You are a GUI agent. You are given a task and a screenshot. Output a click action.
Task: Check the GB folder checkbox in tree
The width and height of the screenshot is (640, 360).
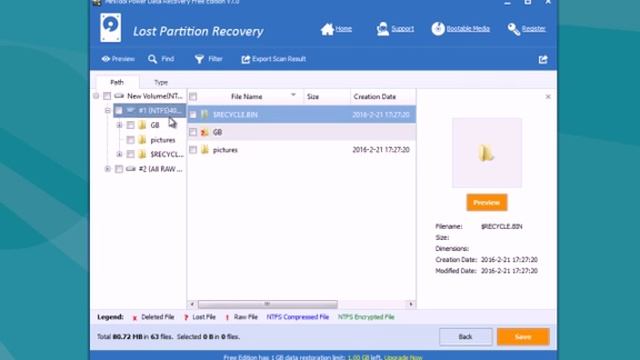click(130, 125)
